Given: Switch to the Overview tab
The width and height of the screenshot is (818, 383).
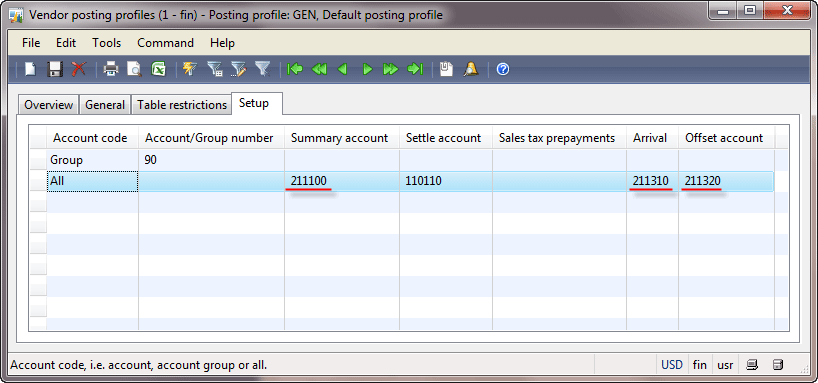Looking at the screenshot, I should 49,105.
